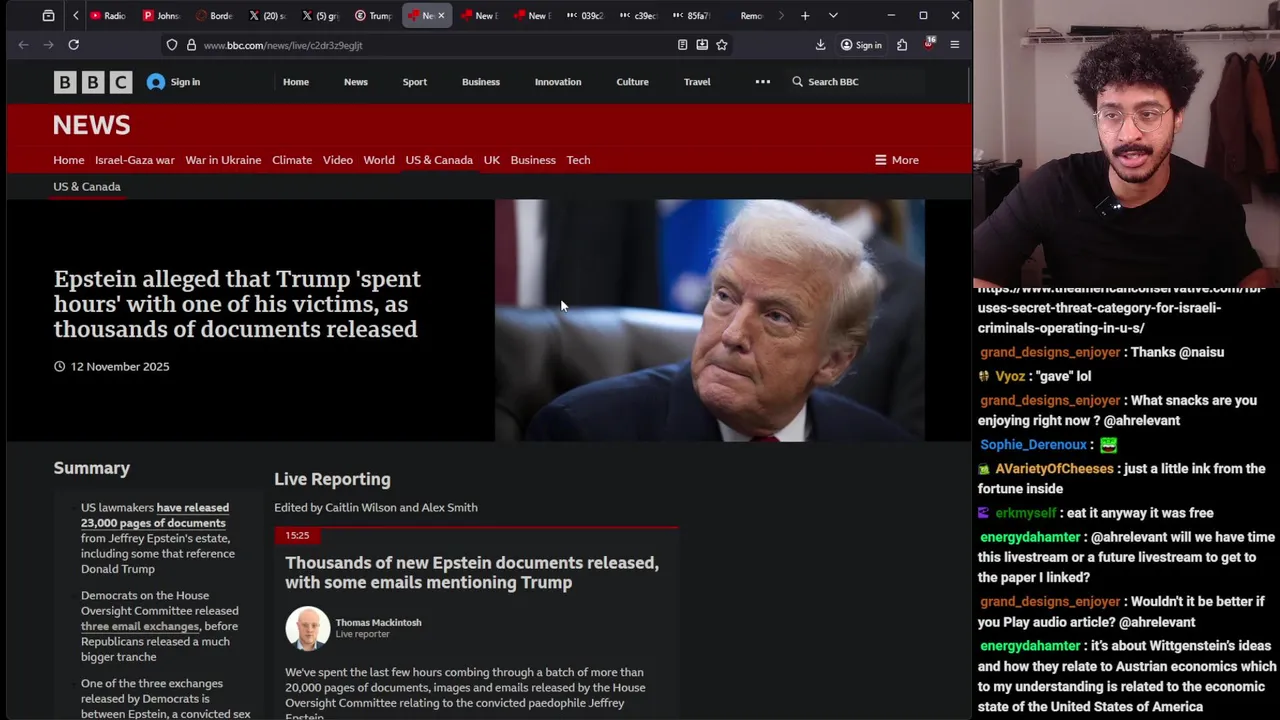Bookmark this page with star icon

pos(722,45)
